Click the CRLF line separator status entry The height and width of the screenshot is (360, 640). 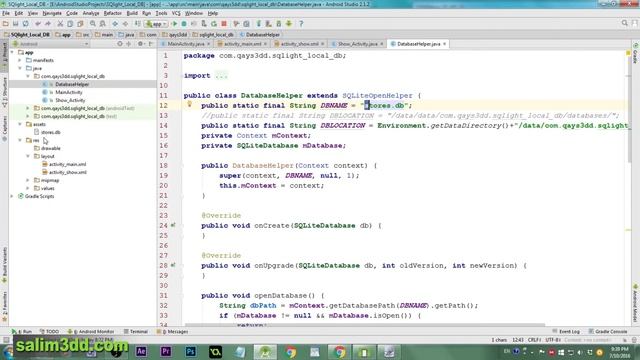click(x=534, y=340)
